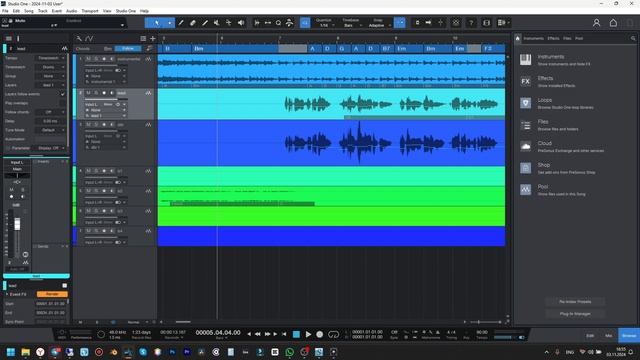
Task: Click the Bm chord in chord track
Action: [x=199, y=49]
